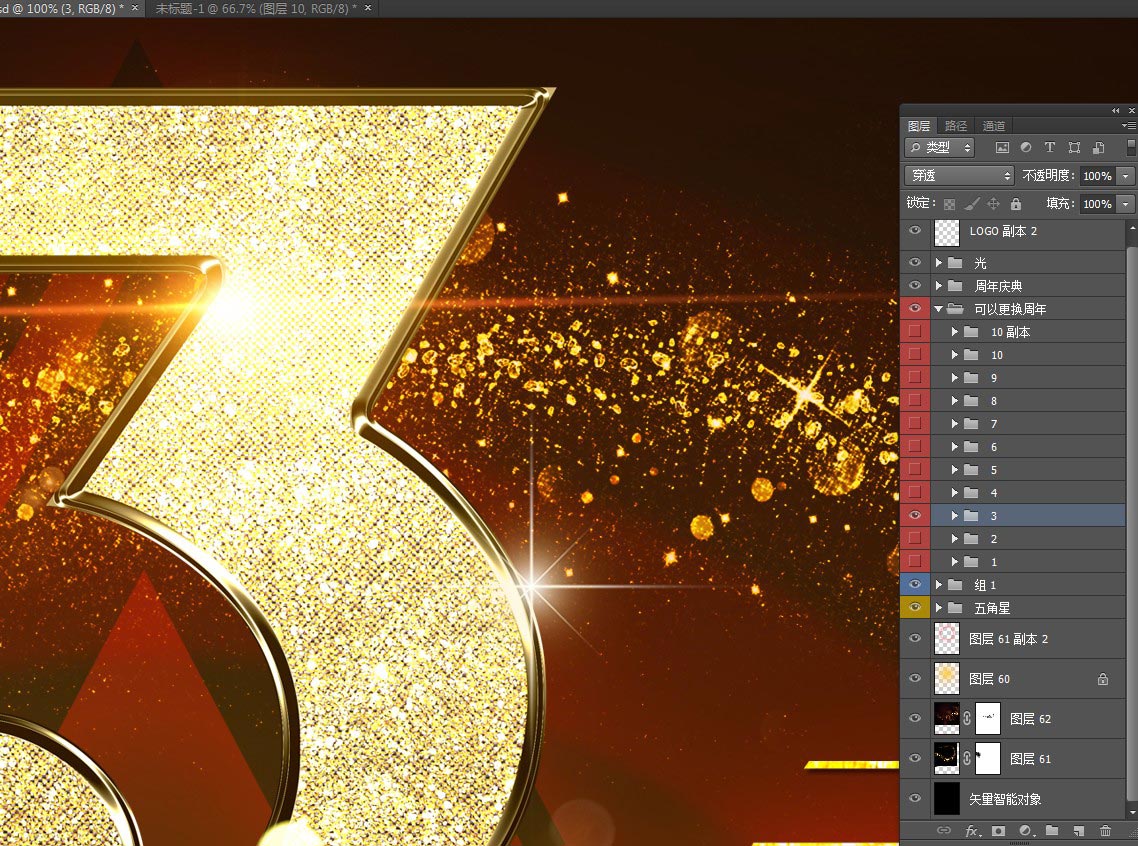Click the 不透明度 value field
This screenshot has width=1138, height=846.
pyautogui.click(x=1097, y=176)
